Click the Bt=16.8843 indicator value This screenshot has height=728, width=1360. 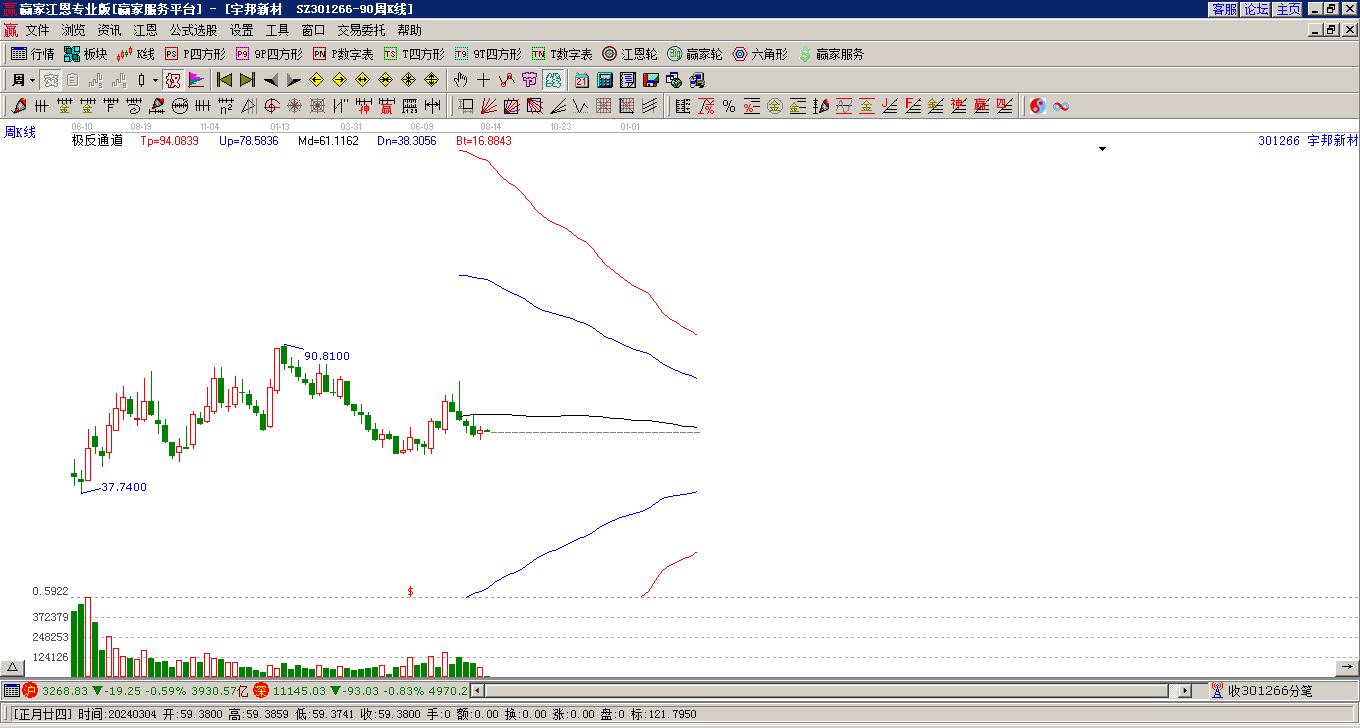click(484, 141)
